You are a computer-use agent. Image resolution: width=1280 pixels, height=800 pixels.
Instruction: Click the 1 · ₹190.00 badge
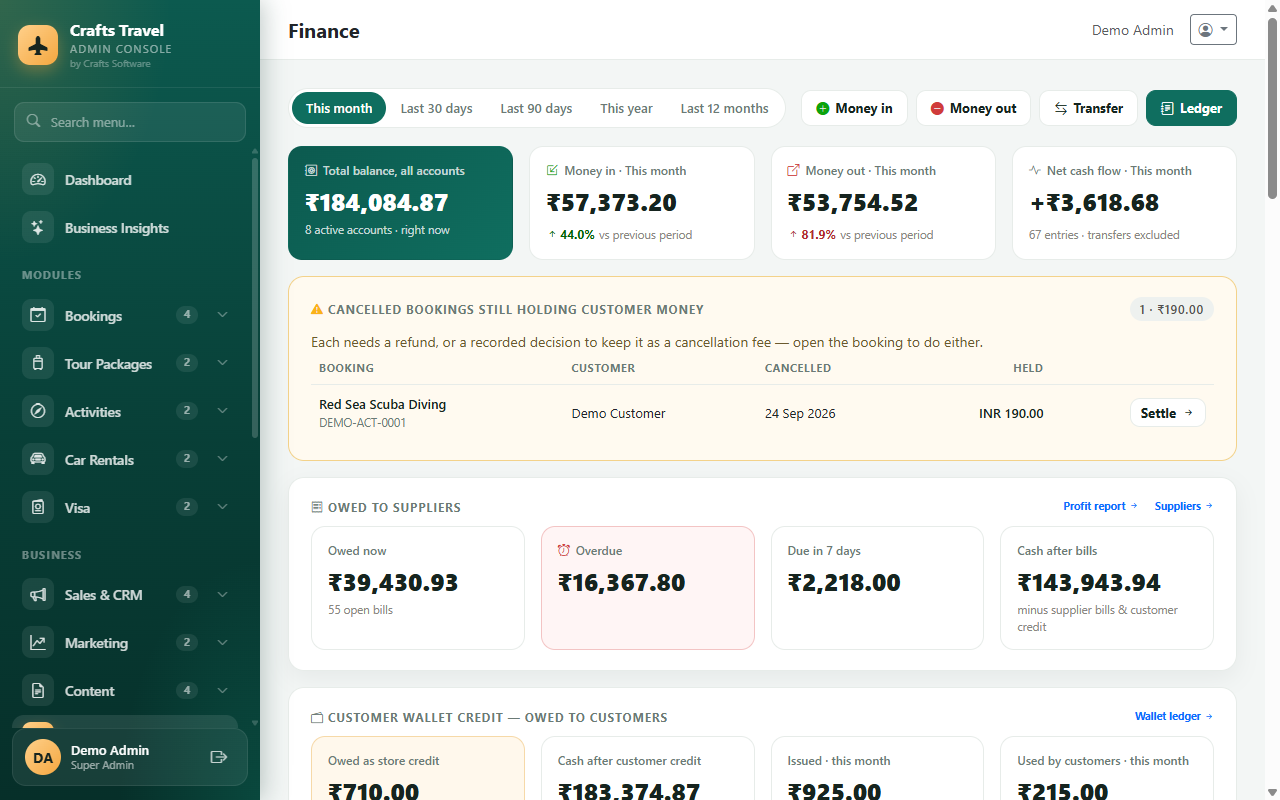(1171, 309)
